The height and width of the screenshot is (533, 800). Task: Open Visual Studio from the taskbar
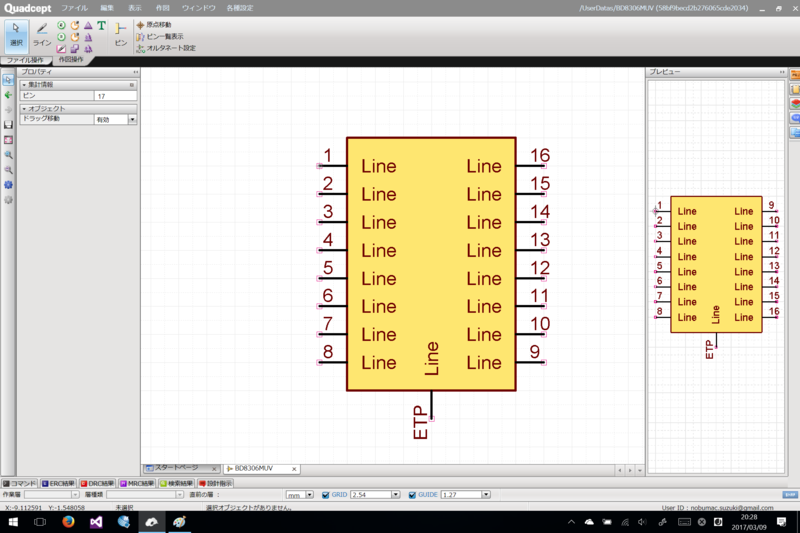tap(96, 522)
